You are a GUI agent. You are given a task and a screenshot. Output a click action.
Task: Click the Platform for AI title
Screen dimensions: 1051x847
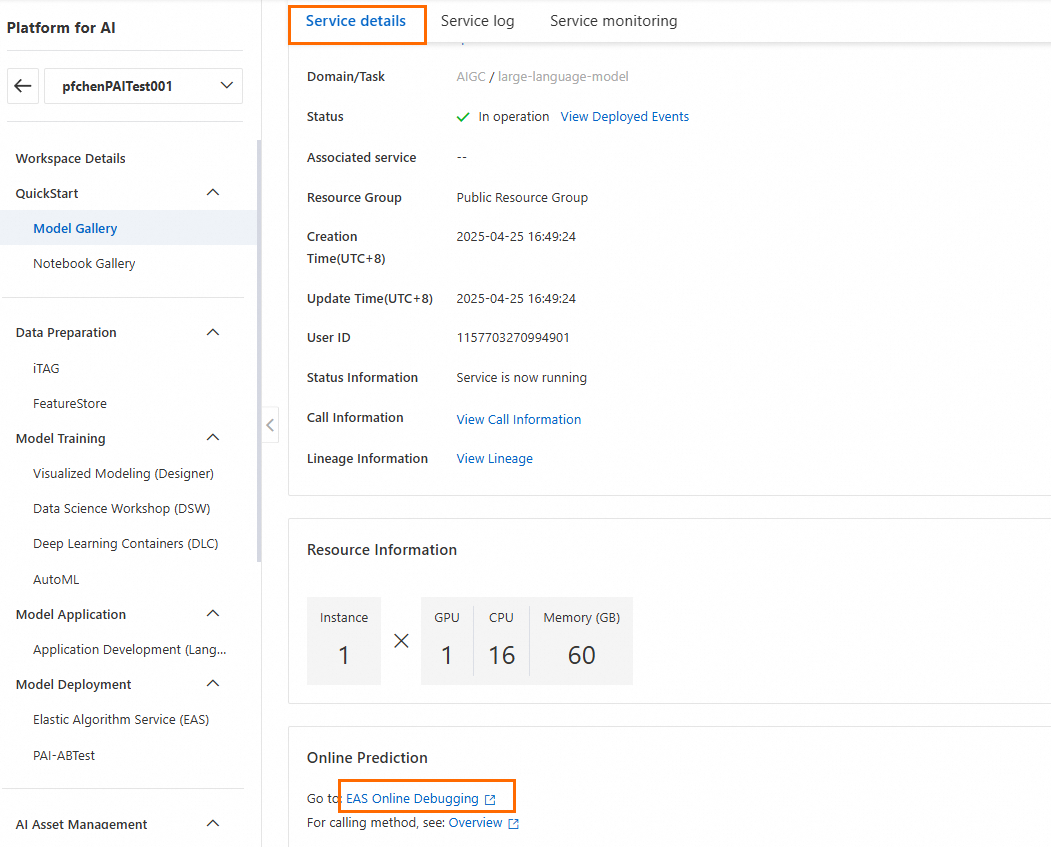(x=61, y=28)
